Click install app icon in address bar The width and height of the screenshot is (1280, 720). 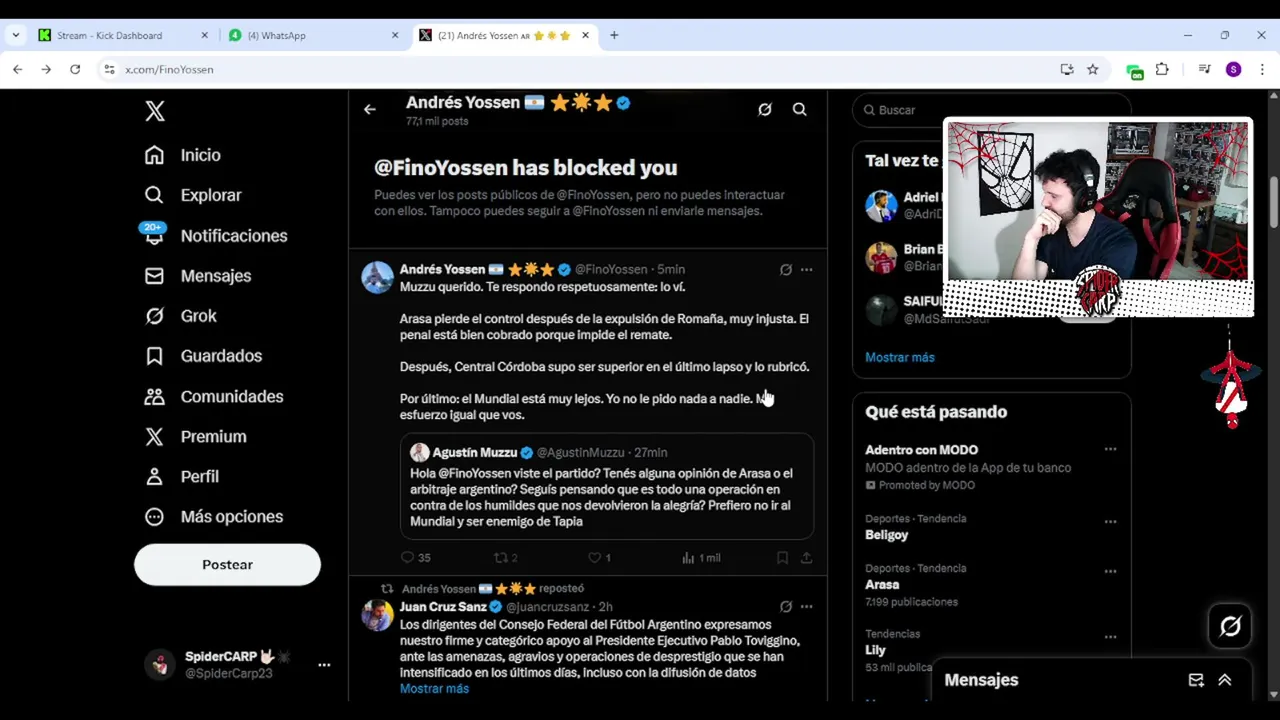[1067, 69]
